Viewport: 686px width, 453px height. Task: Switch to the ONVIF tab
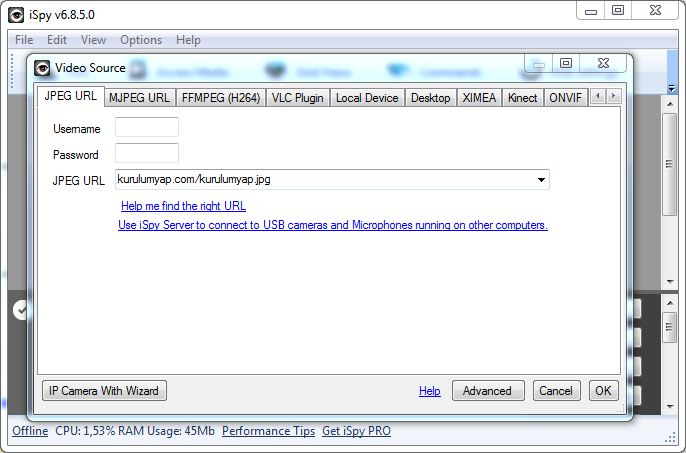[x=565, y=98]
